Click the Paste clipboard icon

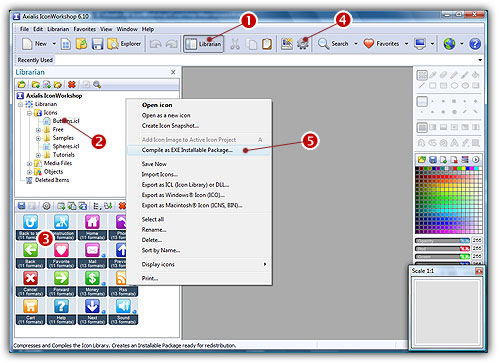267,44
